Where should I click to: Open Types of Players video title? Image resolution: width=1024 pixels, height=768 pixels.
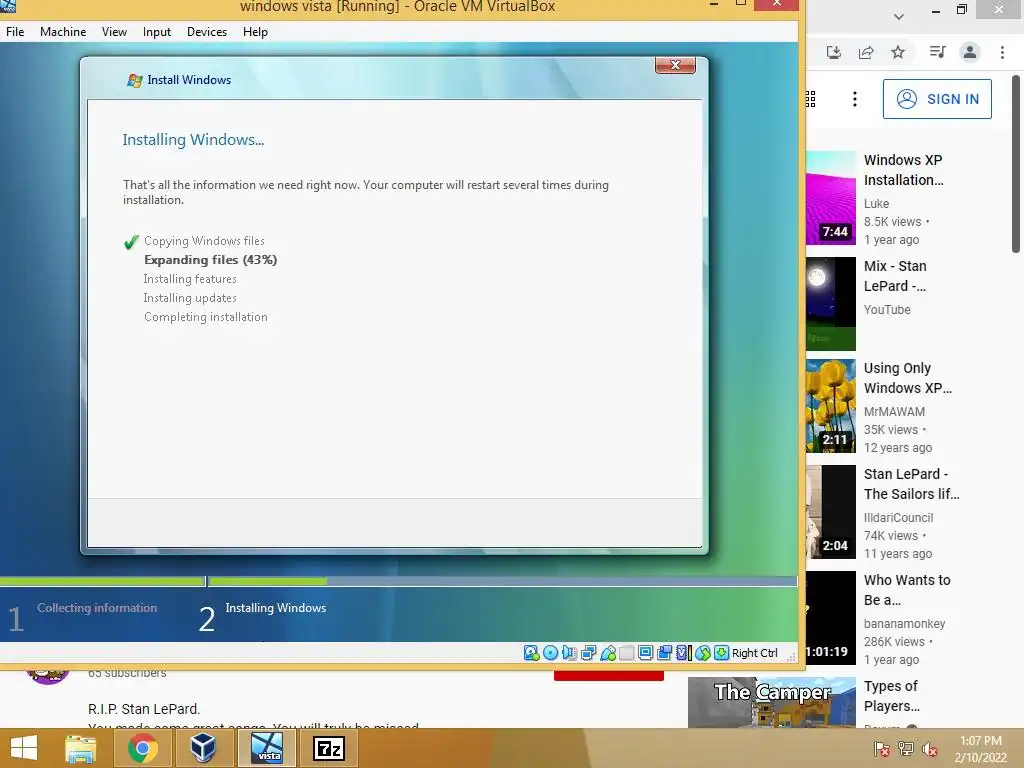pos(891,696)
